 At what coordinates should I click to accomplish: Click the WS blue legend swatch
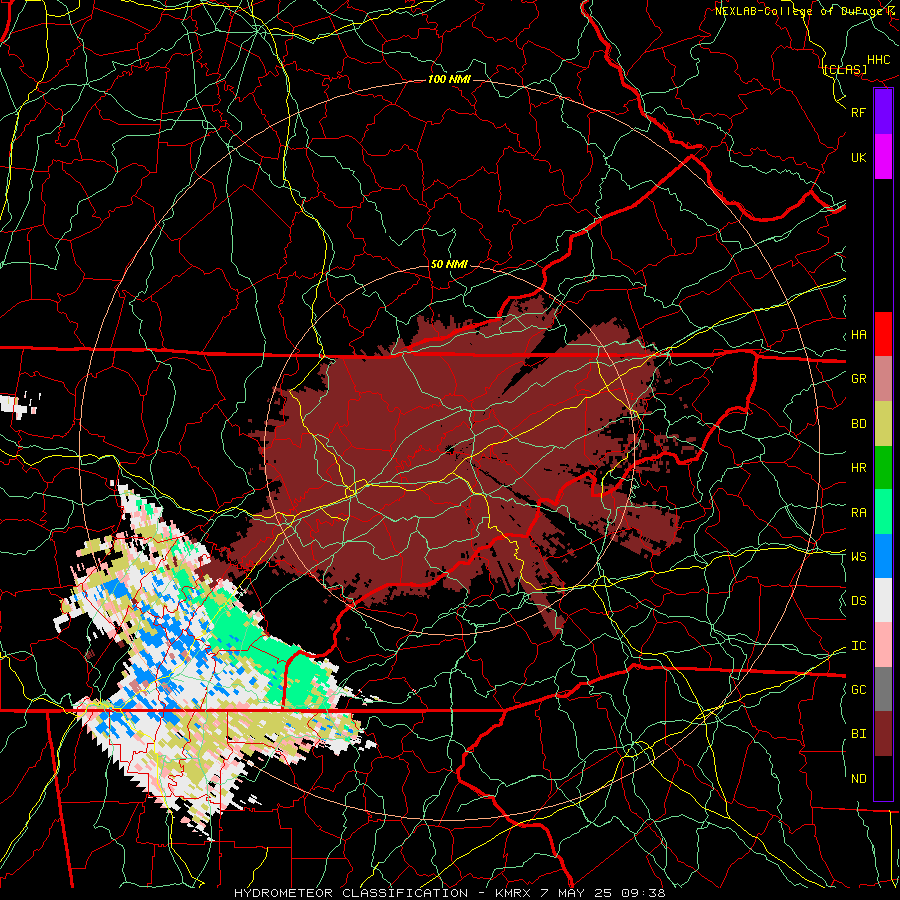[883, 556]
